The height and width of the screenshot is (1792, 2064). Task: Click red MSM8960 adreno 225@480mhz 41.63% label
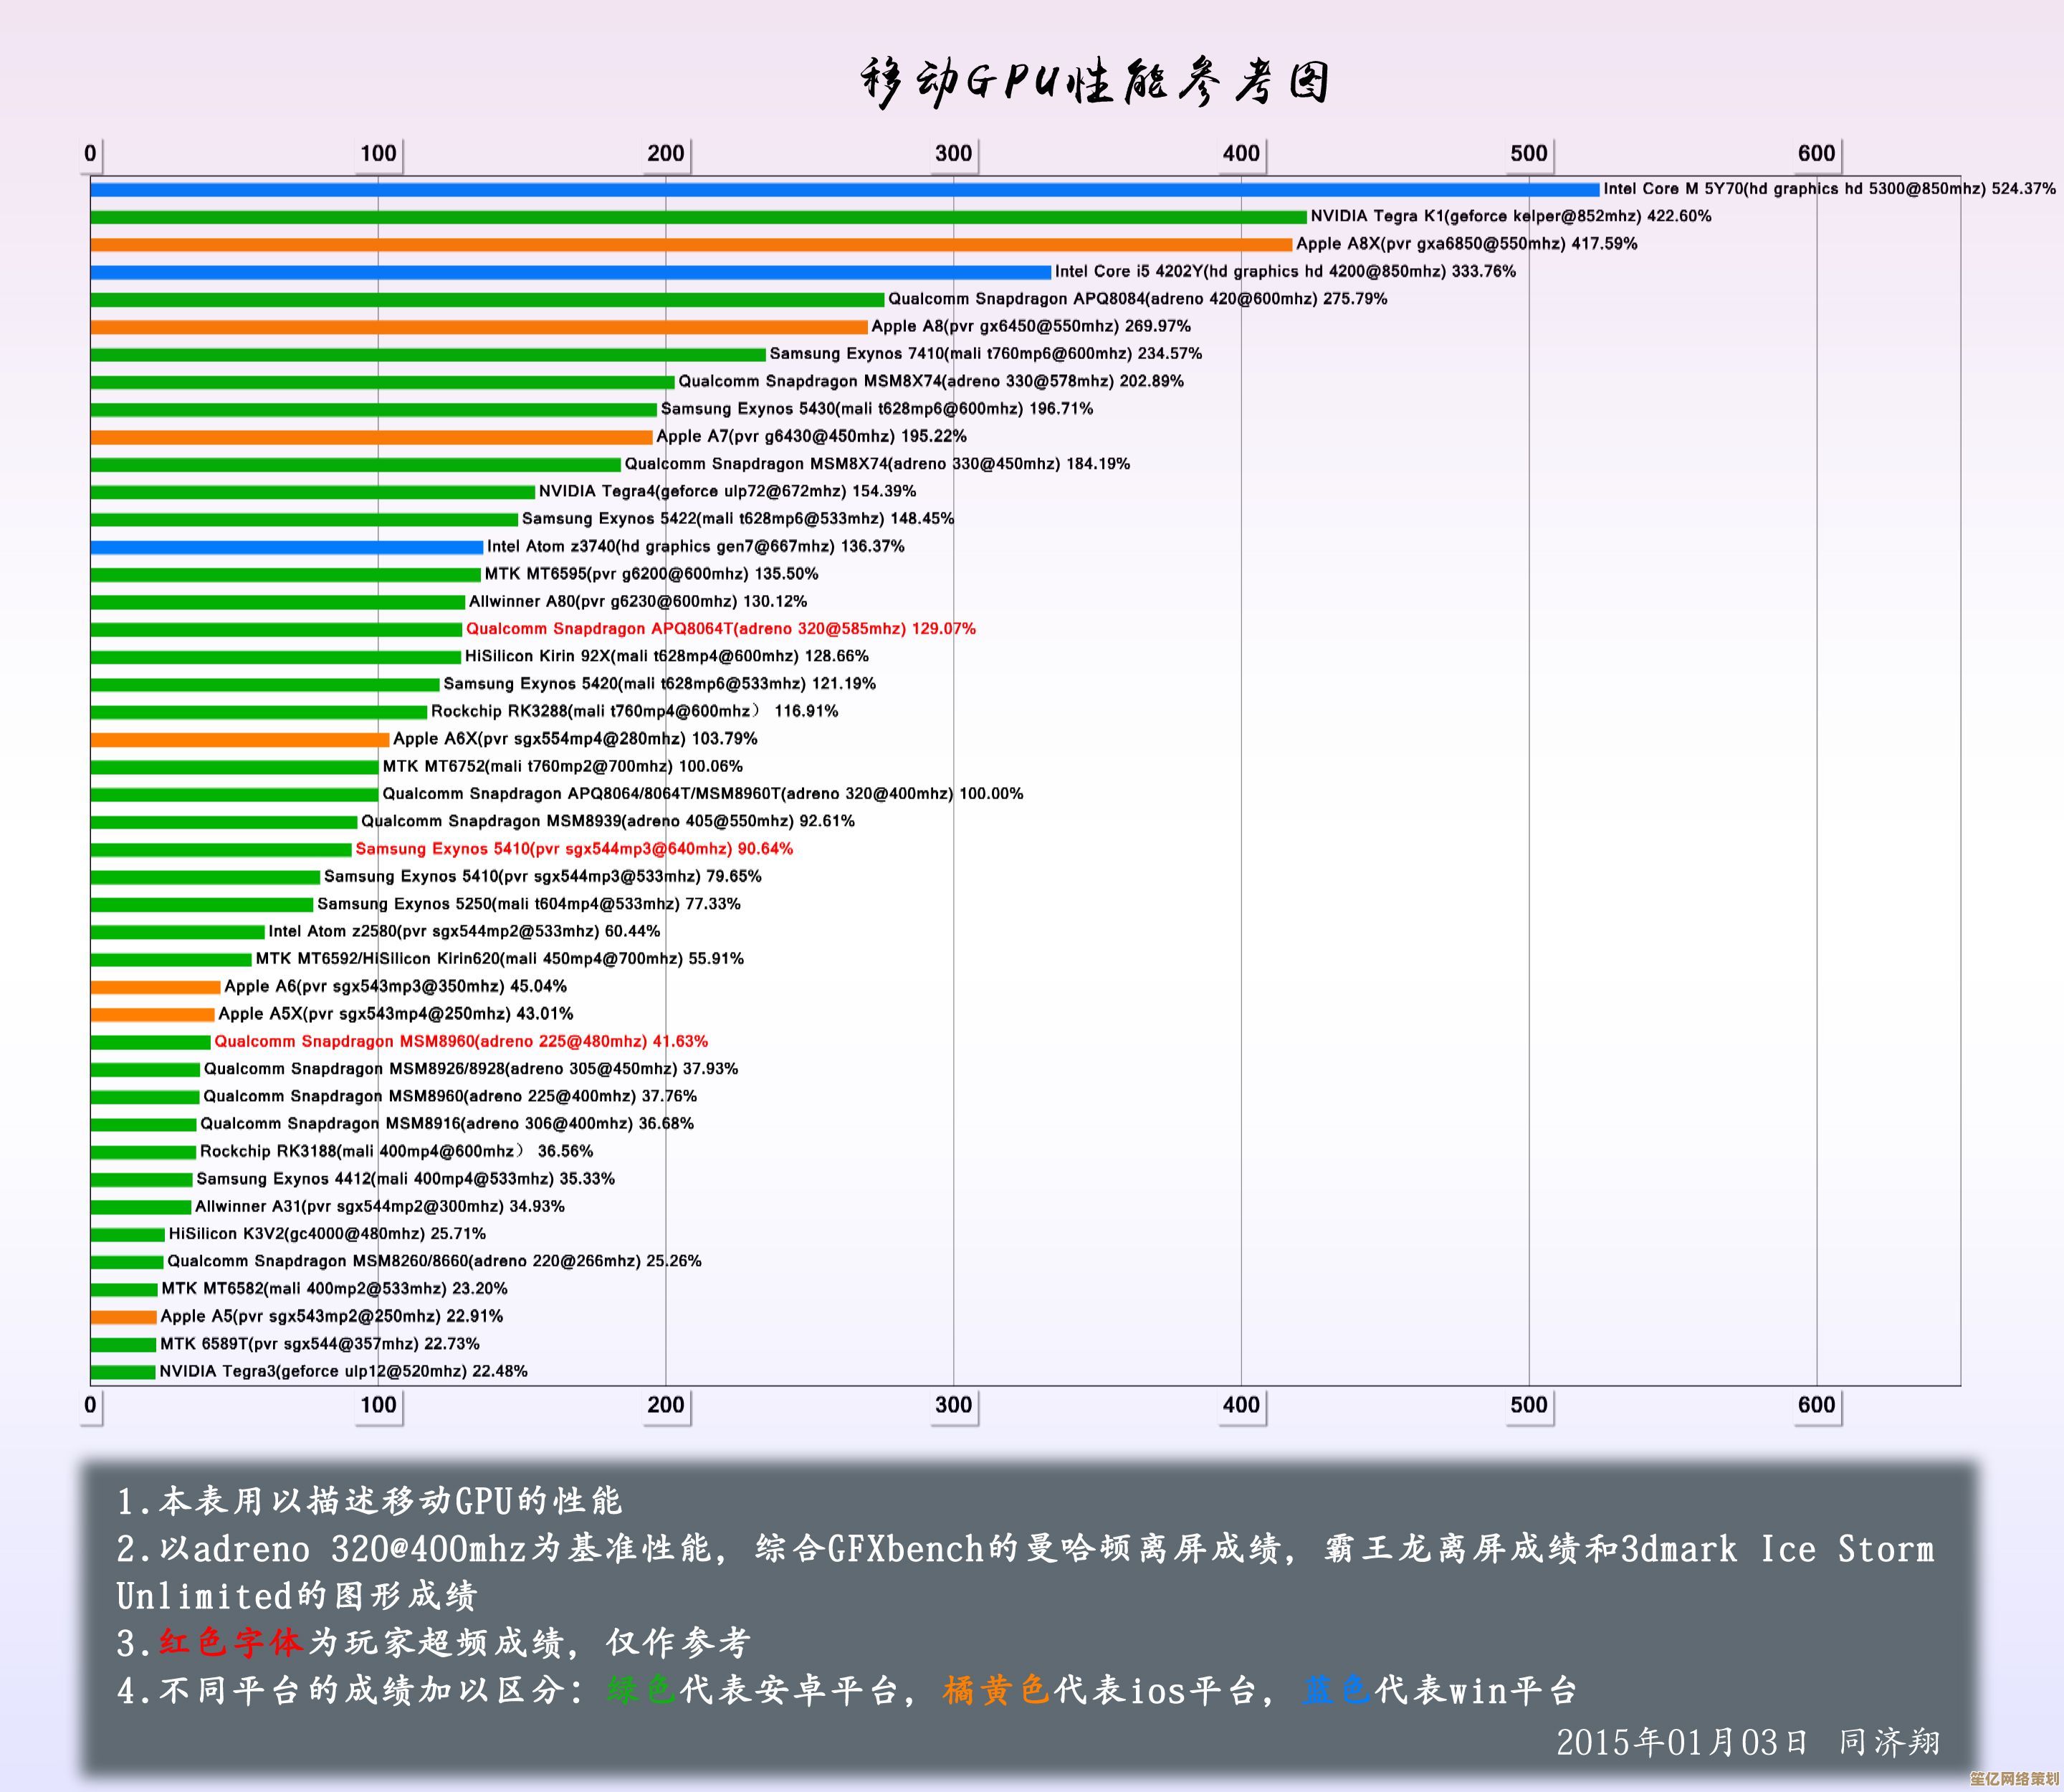(460, 1041)
